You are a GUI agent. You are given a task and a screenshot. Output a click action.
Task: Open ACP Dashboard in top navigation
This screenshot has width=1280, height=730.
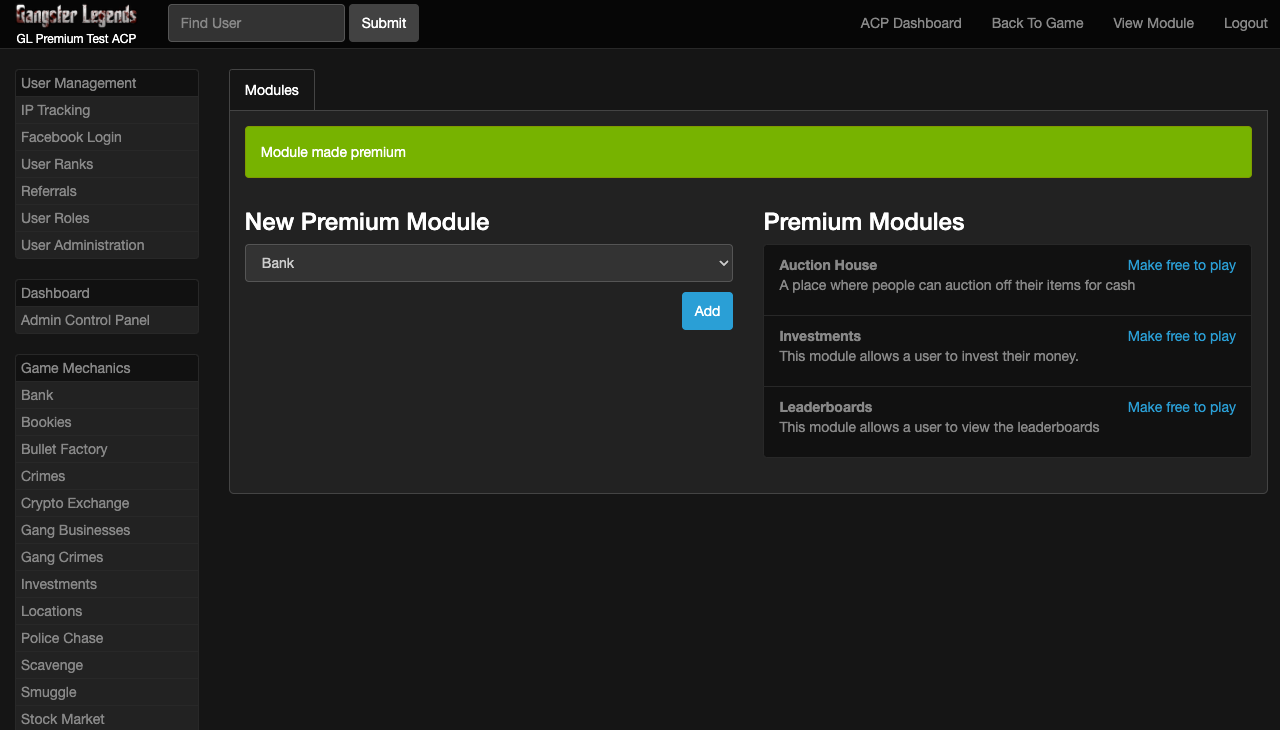[x=910, y=23]
